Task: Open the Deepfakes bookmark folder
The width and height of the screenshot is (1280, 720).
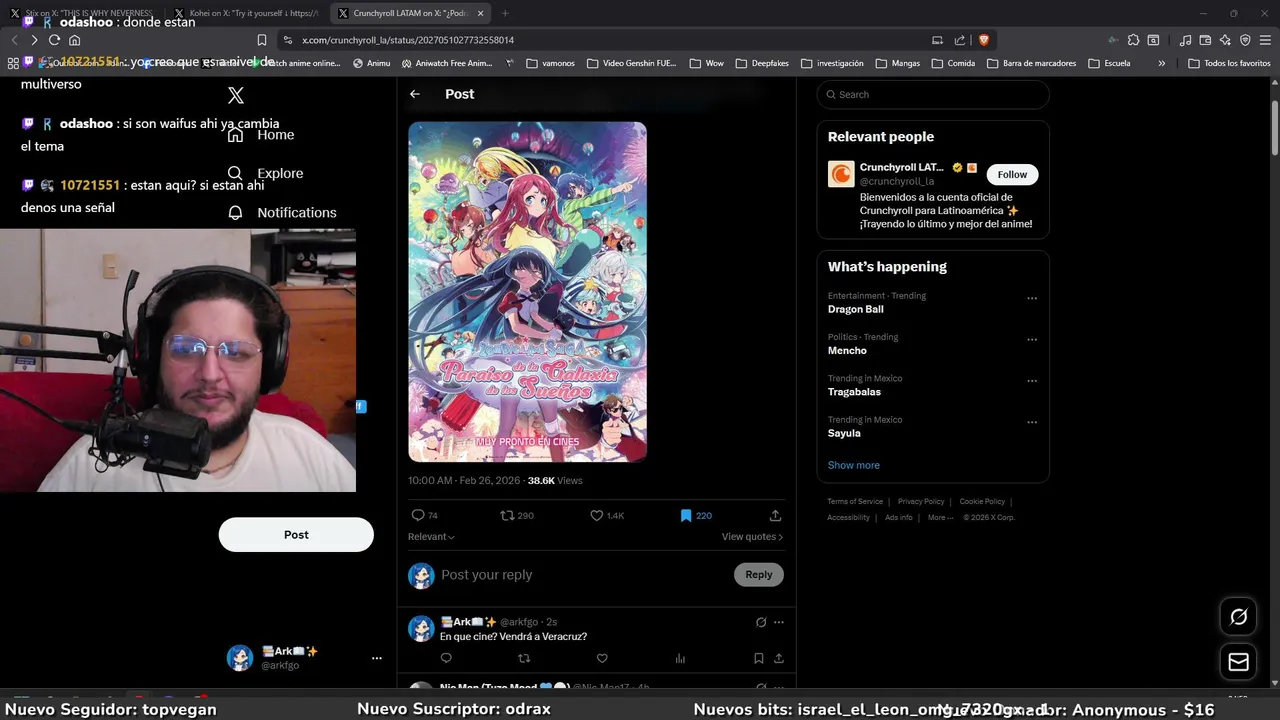Action: pos(762,63)
